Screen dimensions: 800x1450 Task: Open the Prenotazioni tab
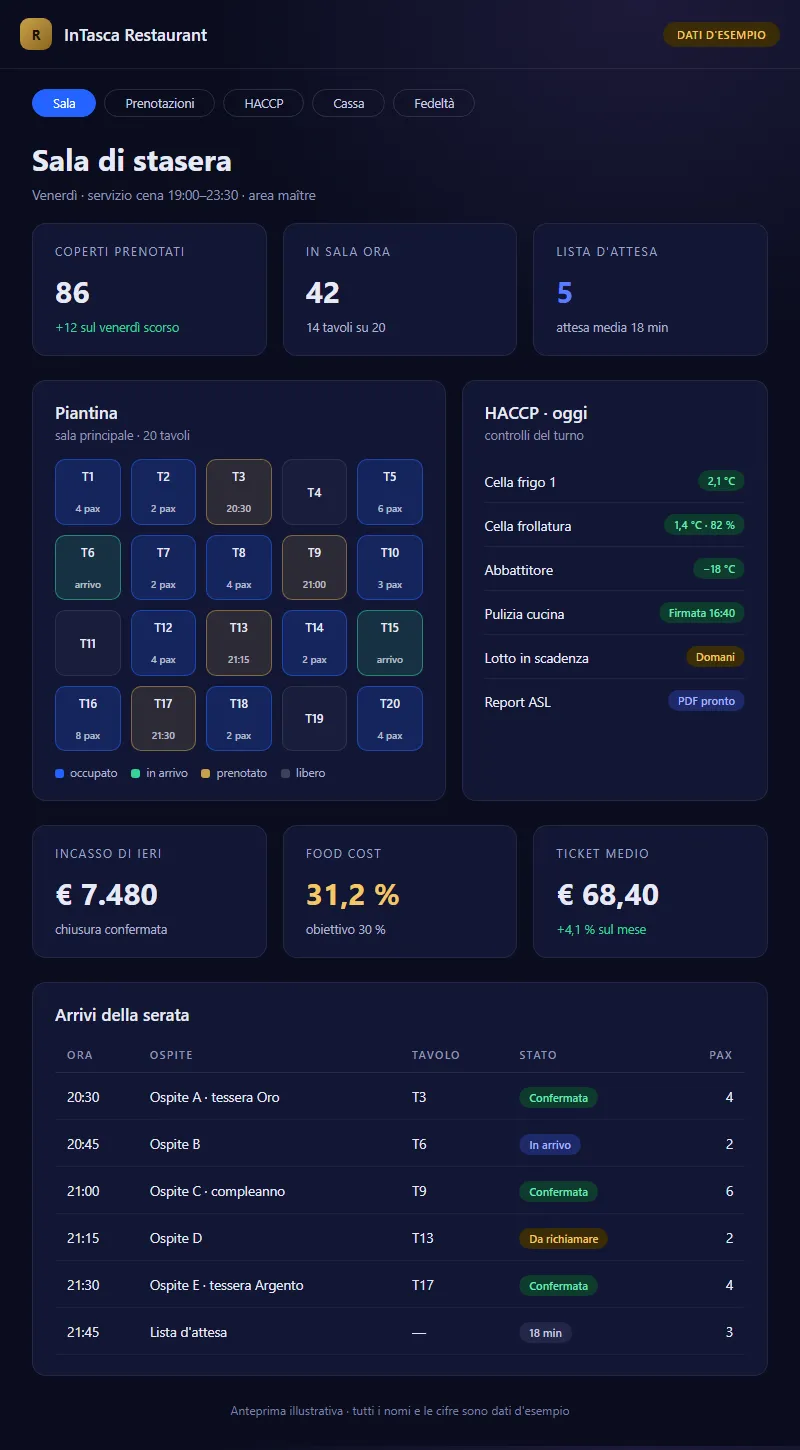159,103
